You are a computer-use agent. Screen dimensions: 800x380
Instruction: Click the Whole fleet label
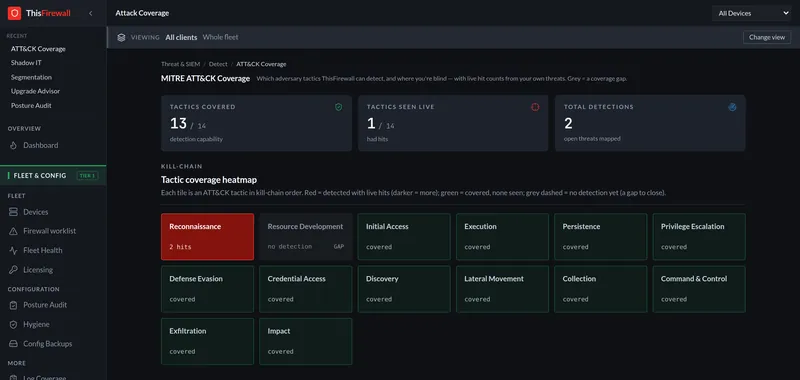tap(220, 37)
